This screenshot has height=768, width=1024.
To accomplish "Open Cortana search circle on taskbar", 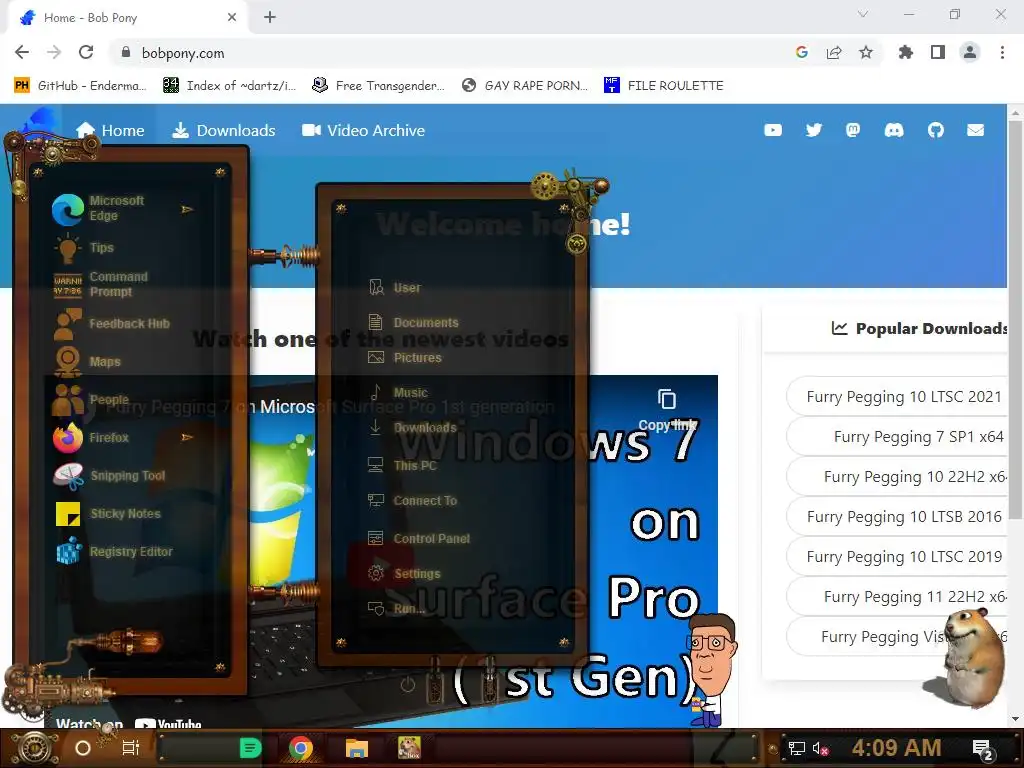I will point(83,748).
